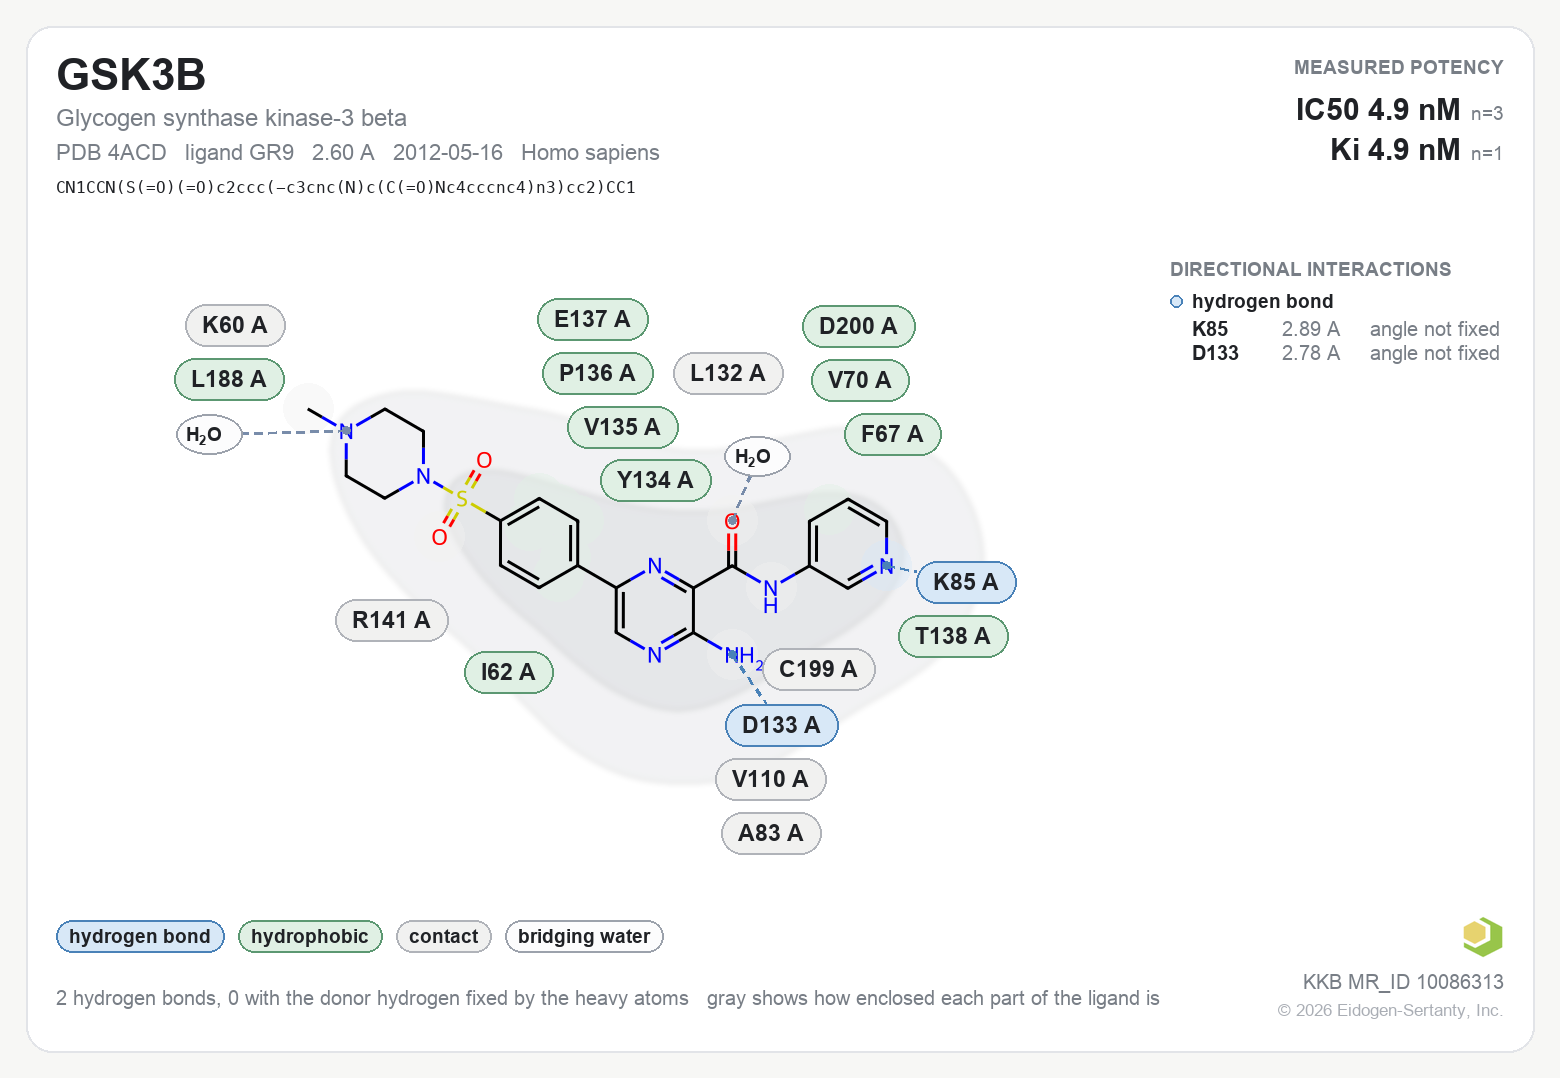Click the H2O bubble above the carbonyl oxygen
The width and height of the screenshot is (1560, 1078).
click(757, 456)
